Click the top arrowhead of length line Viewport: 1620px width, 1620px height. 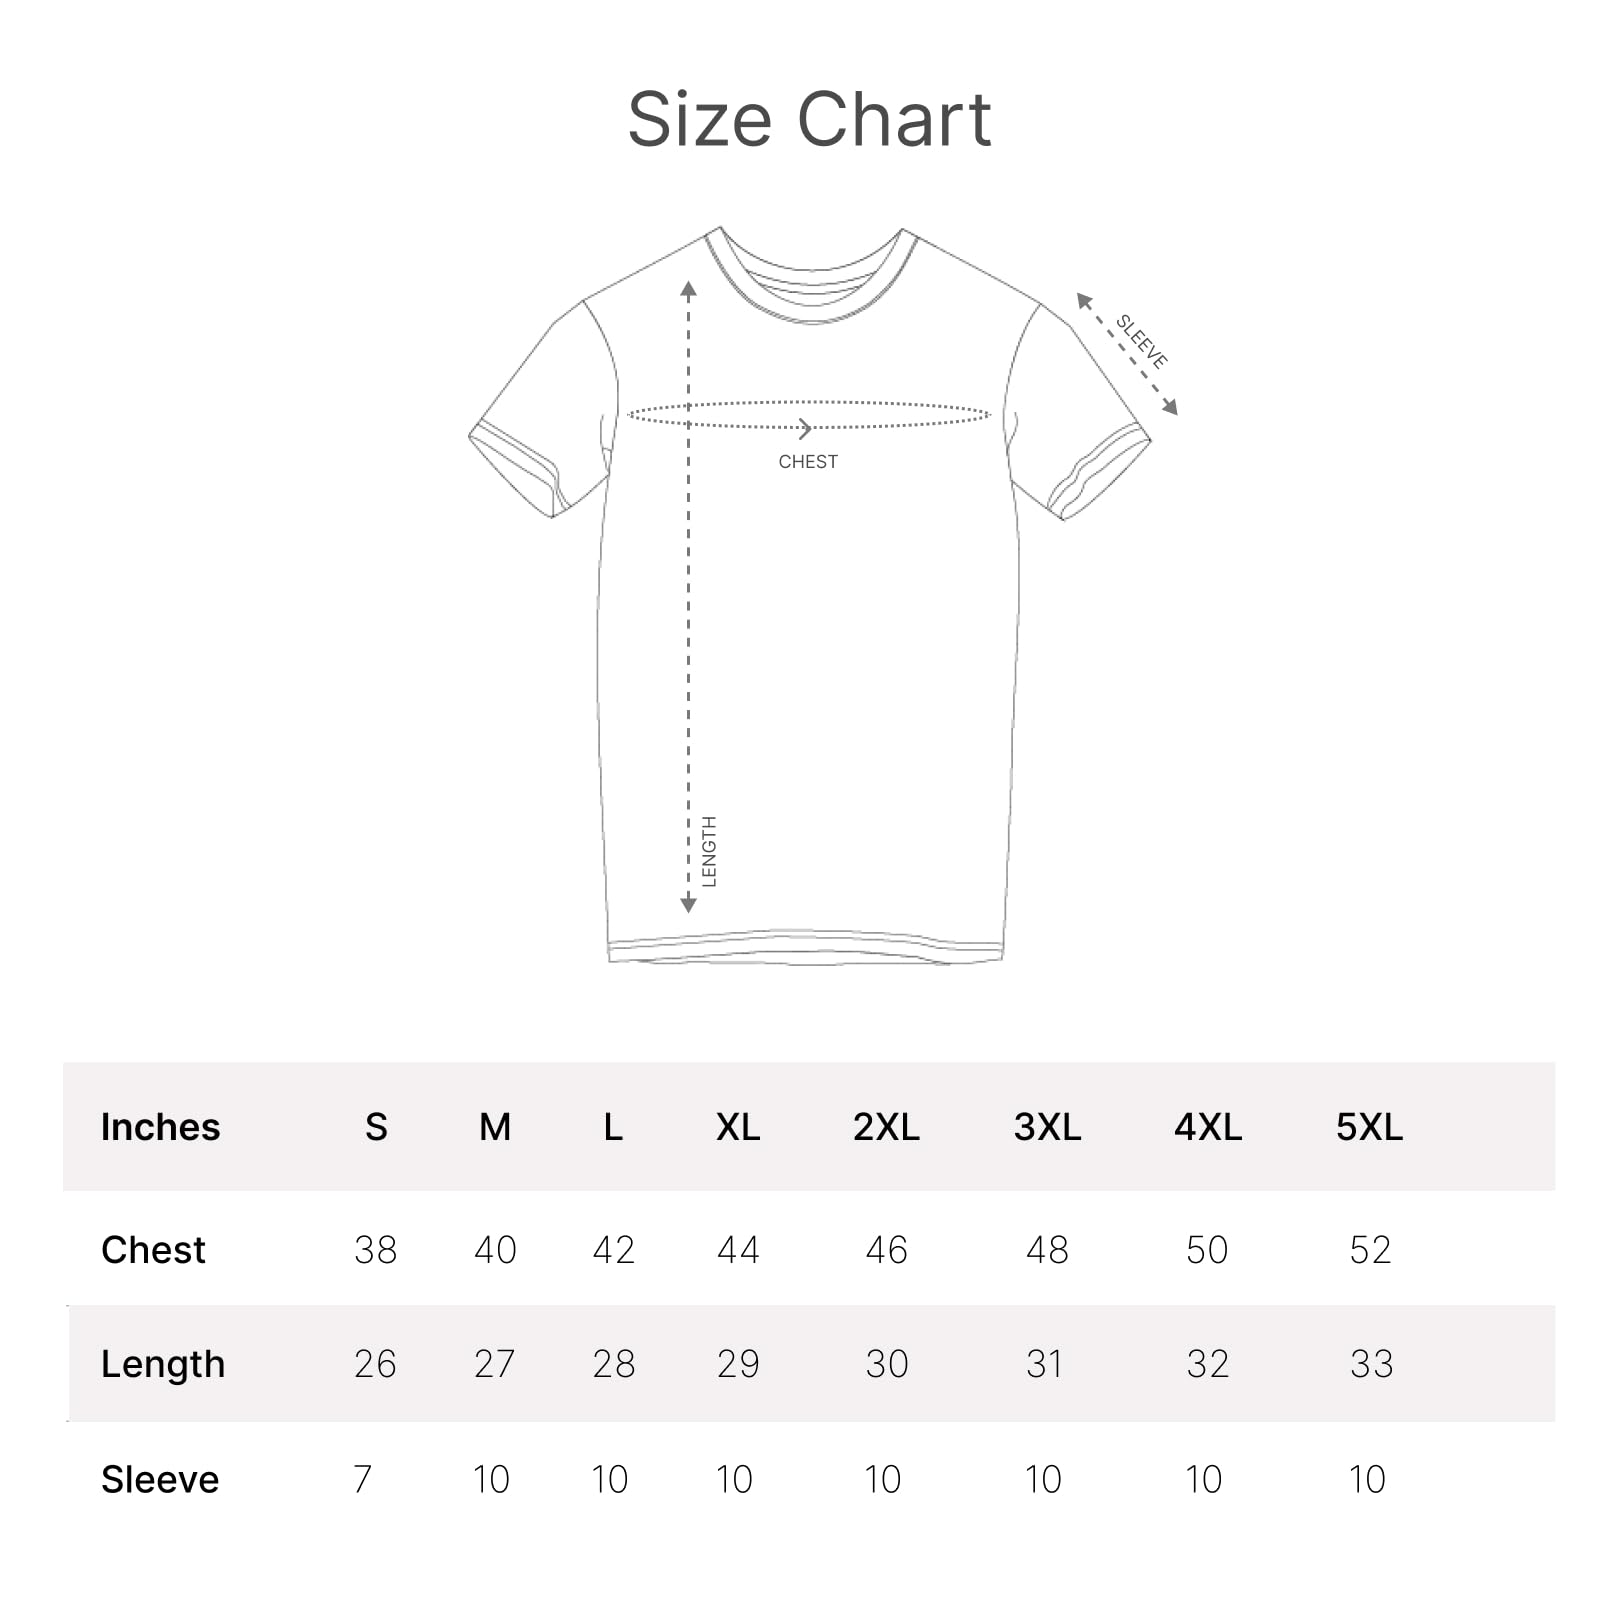pyautogui.click(x=688, y=290)
